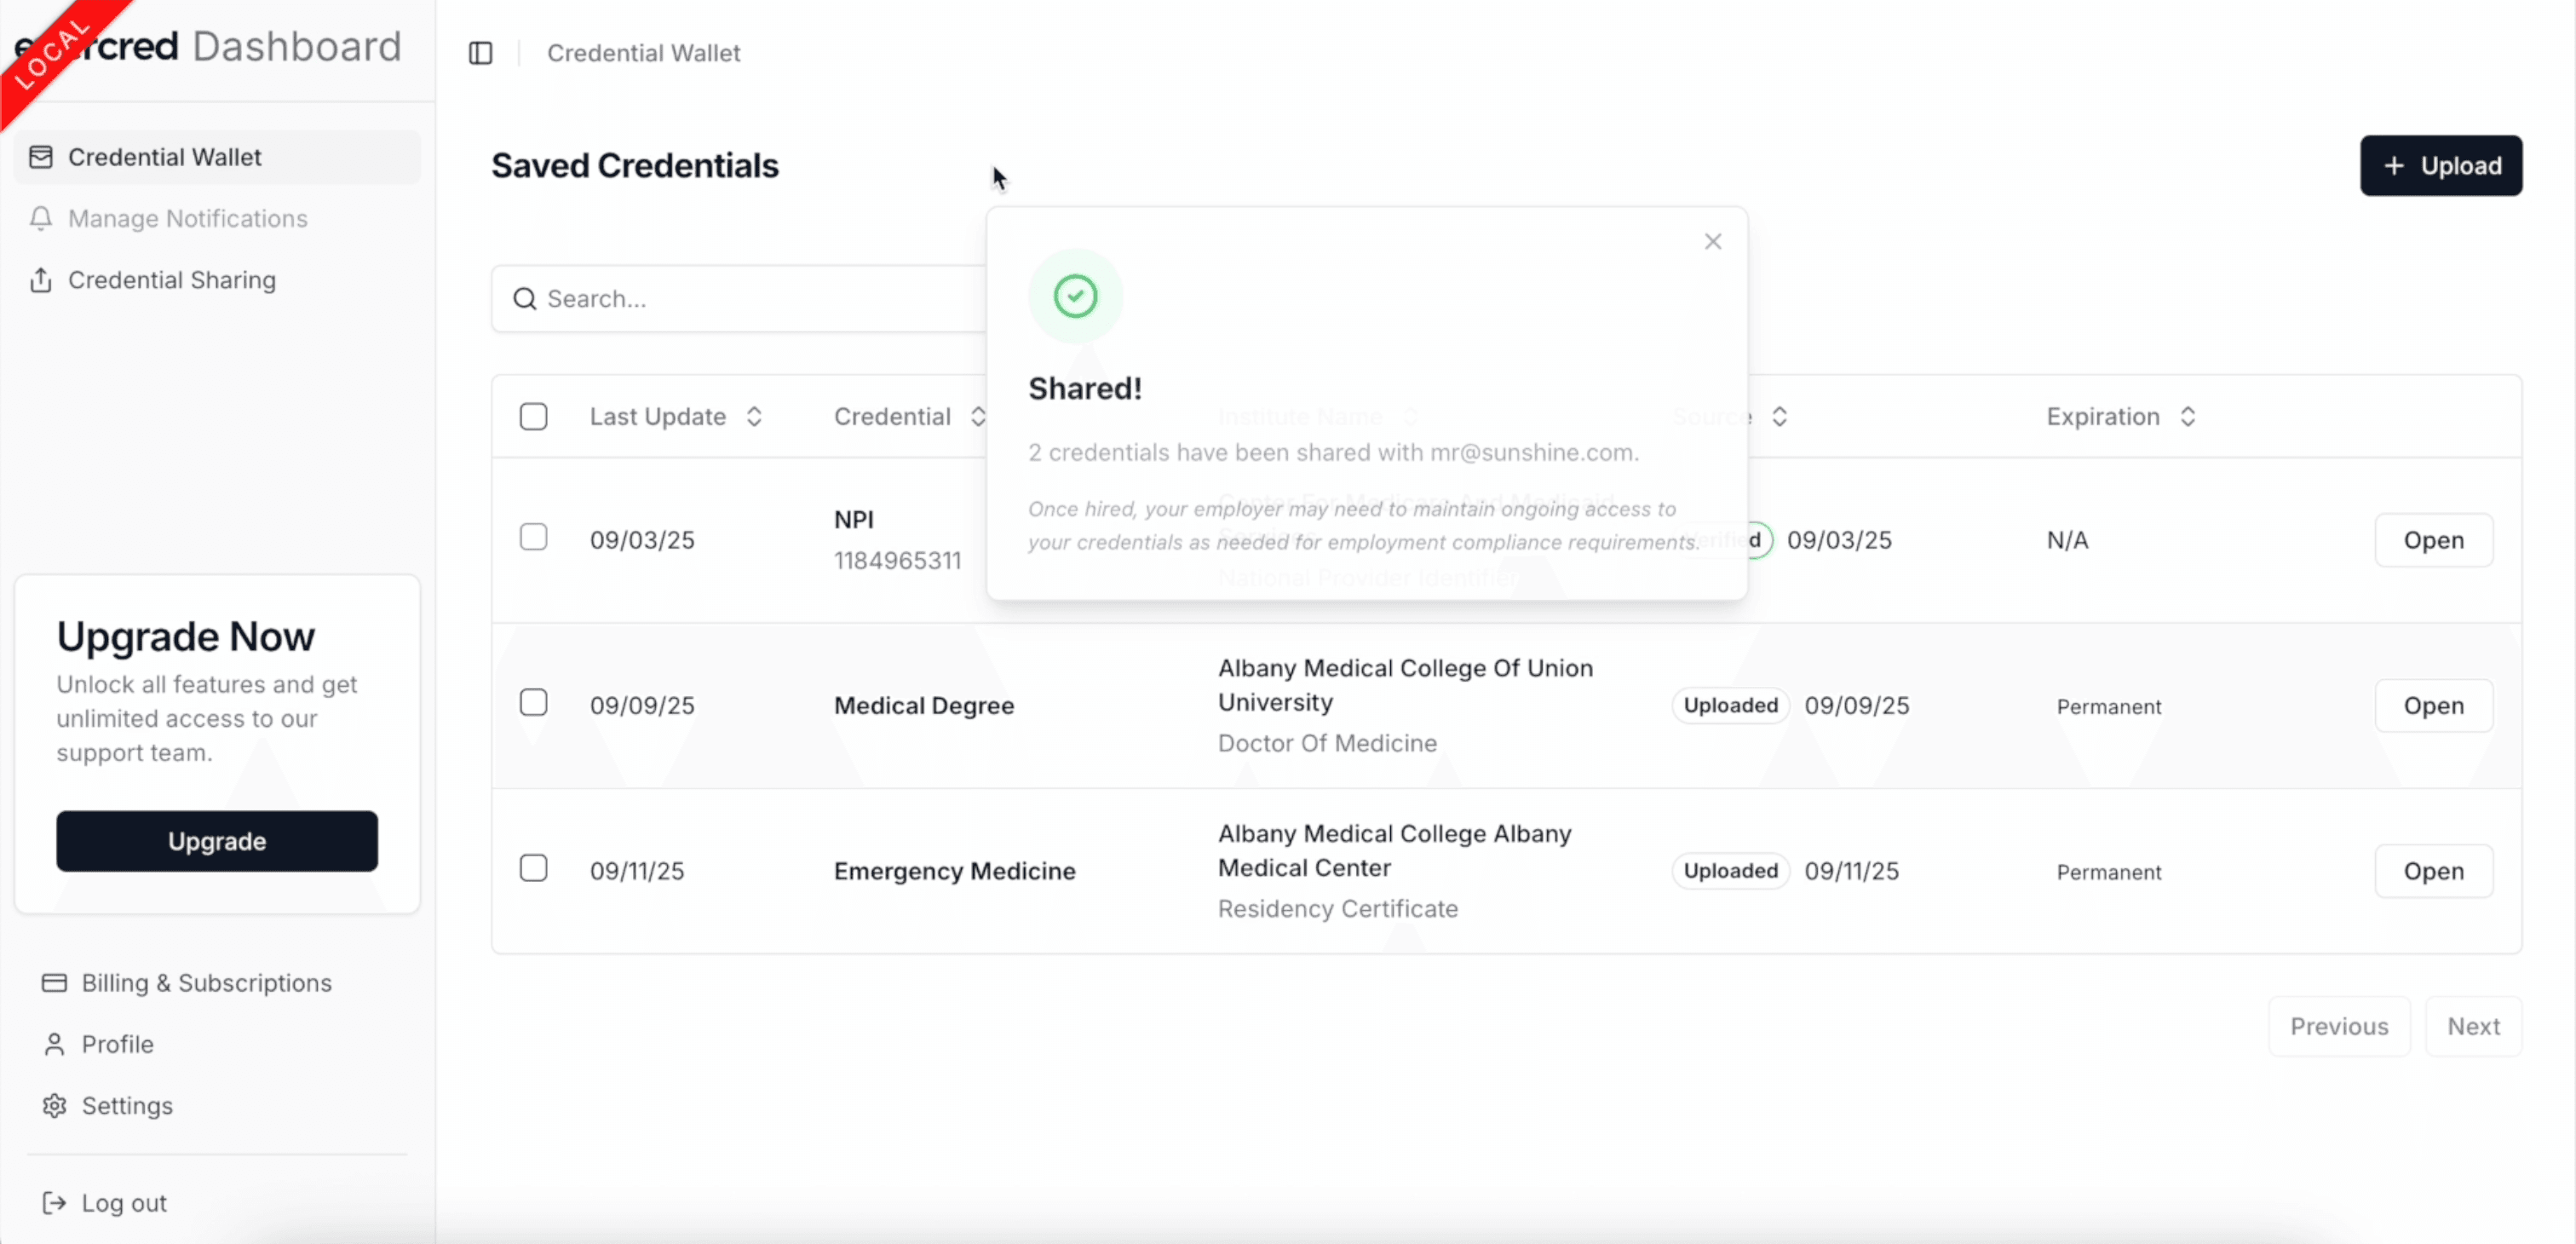The image size is (2576, 1244).
Task: Click the plus icon on Upload
Action: tap(2394, 166)
